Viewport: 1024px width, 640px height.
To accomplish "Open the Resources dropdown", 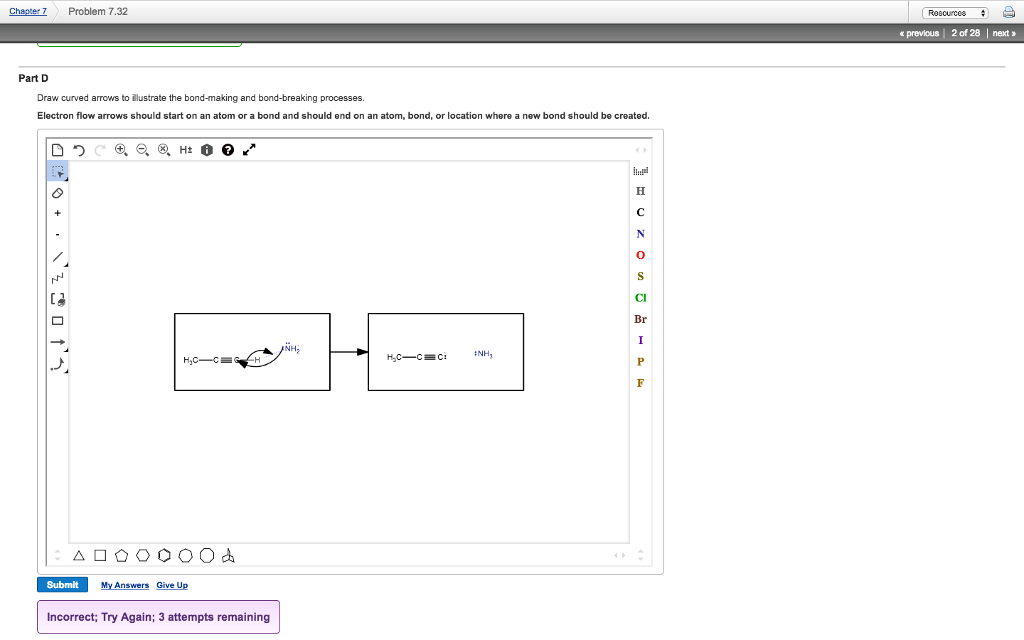I will pos(952,12).
